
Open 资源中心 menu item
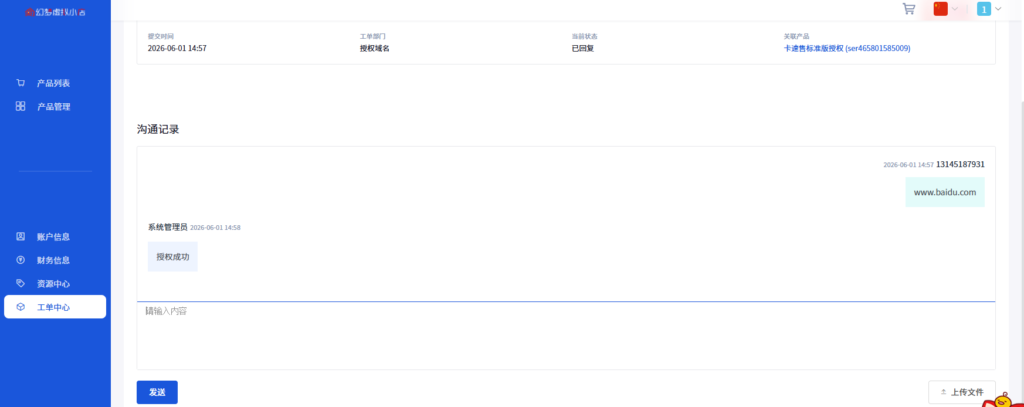coord(55,284)
